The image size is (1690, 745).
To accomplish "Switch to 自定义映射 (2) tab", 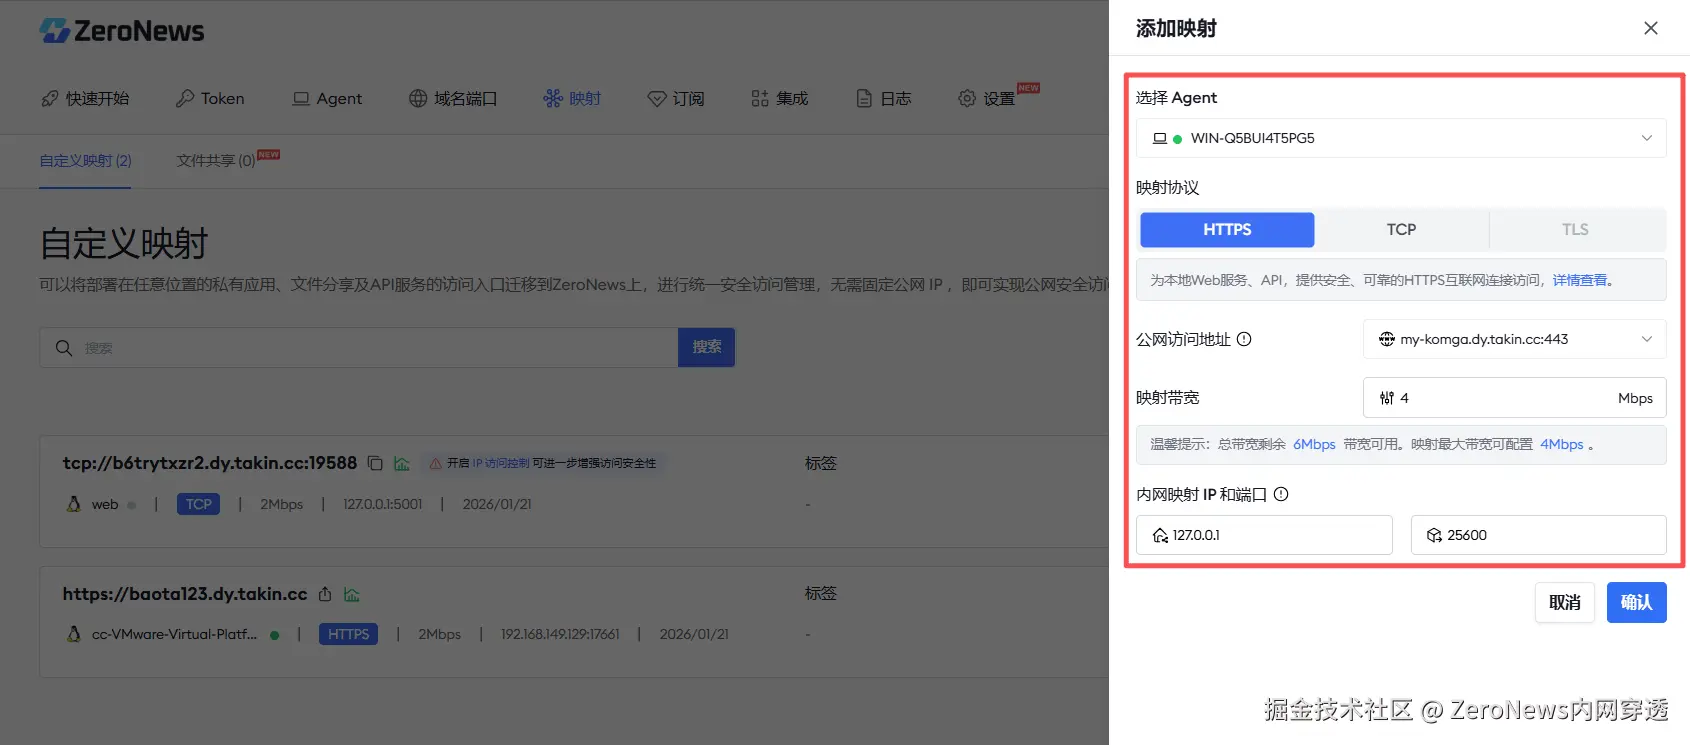I will coord(86,160).
